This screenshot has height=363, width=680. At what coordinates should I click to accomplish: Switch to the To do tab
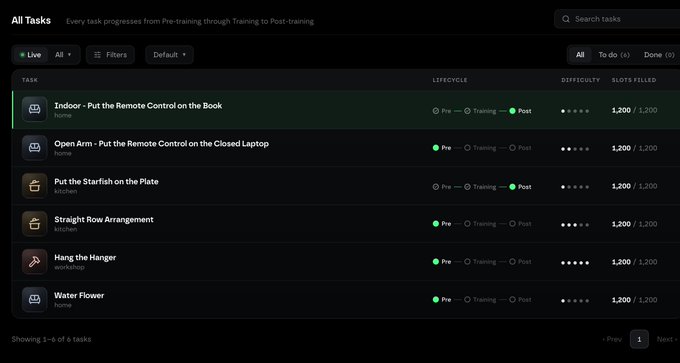click(x=614, y=55)
